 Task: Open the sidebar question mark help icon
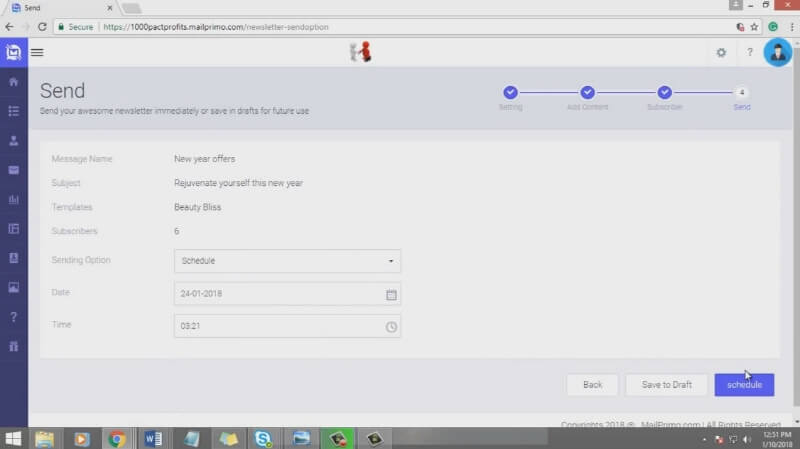pos(14,317)
